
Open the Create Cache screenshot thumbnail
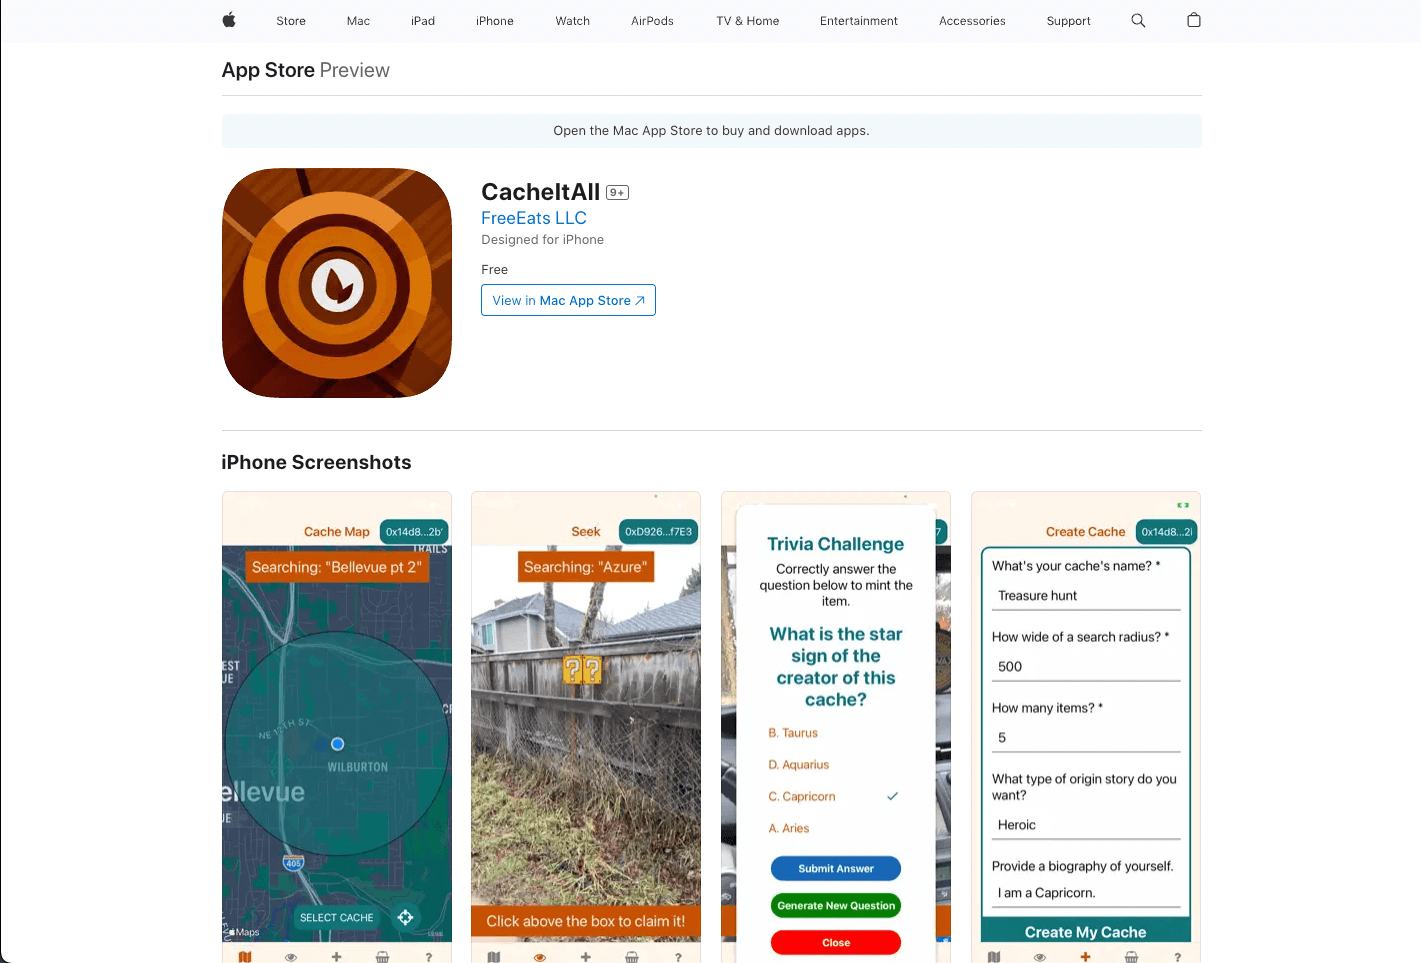(1086, 727)
